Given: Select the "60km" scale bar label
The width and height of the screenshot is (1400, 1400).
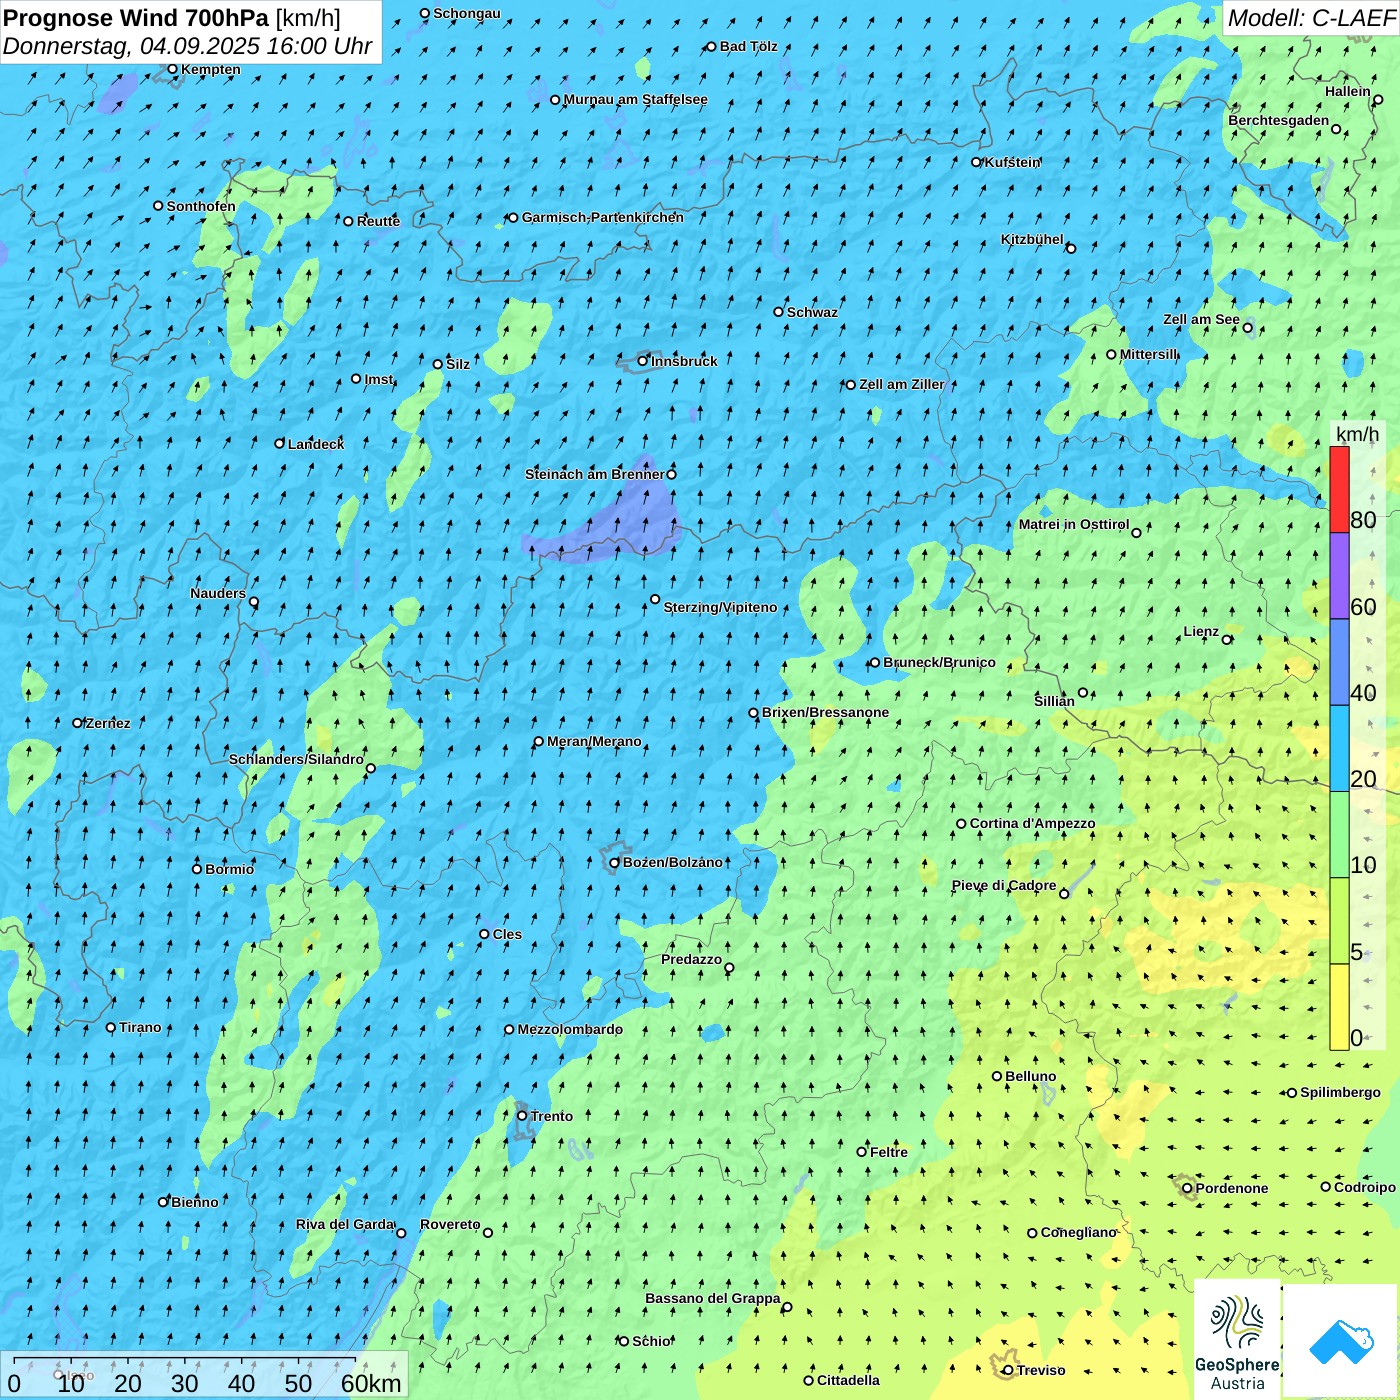Looking at the screenshot, I should pyautogui.click(x=371, y=1383).
